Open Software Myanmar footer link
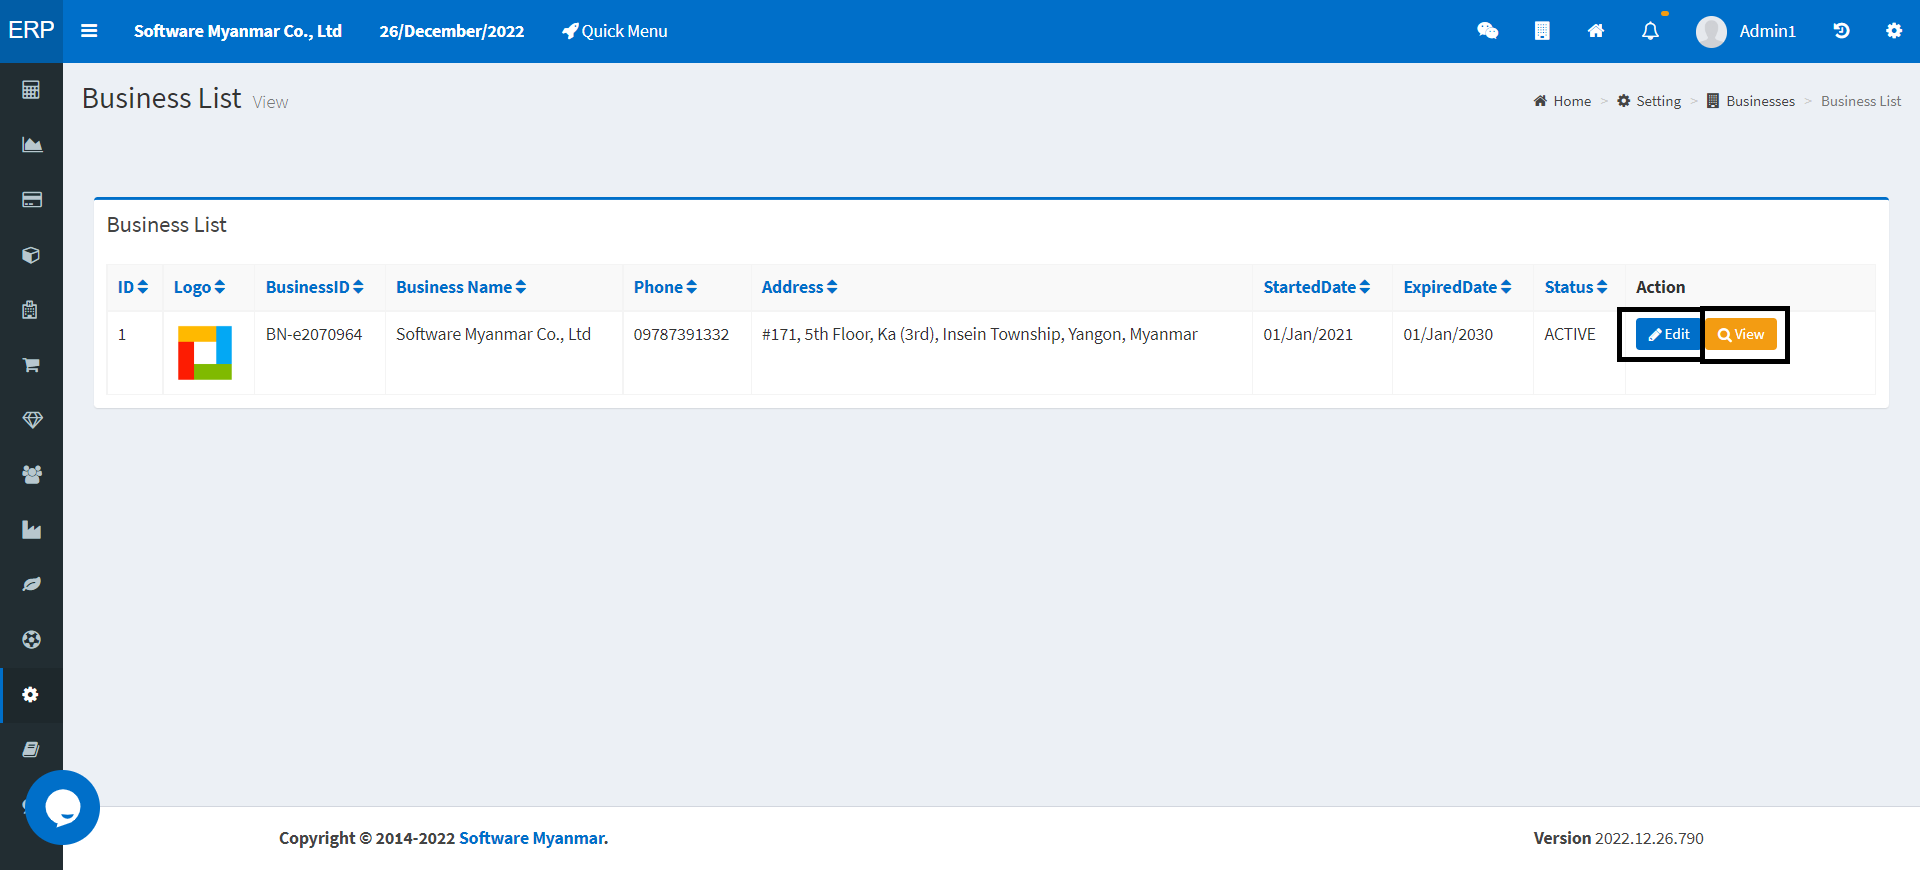1920x870 pixels. [533, 838]
